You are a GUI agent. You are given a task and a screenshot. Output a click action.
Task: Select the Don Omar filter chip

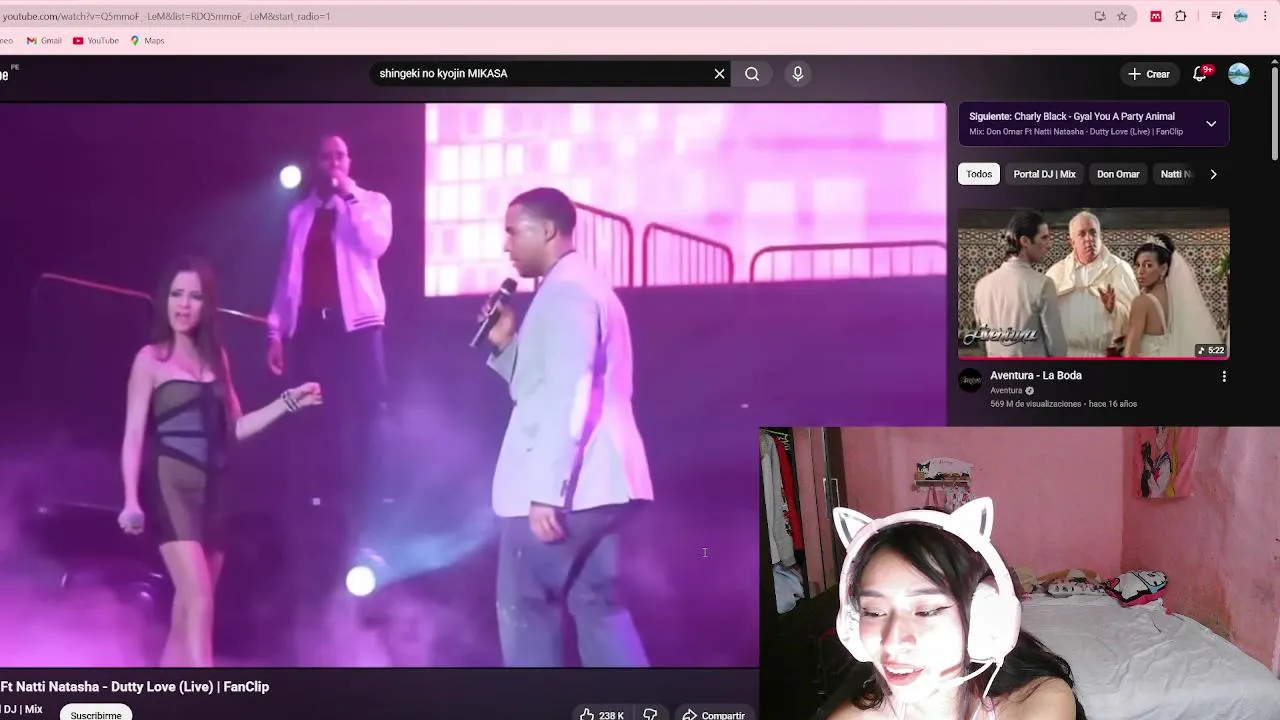tap(1118, 174)
